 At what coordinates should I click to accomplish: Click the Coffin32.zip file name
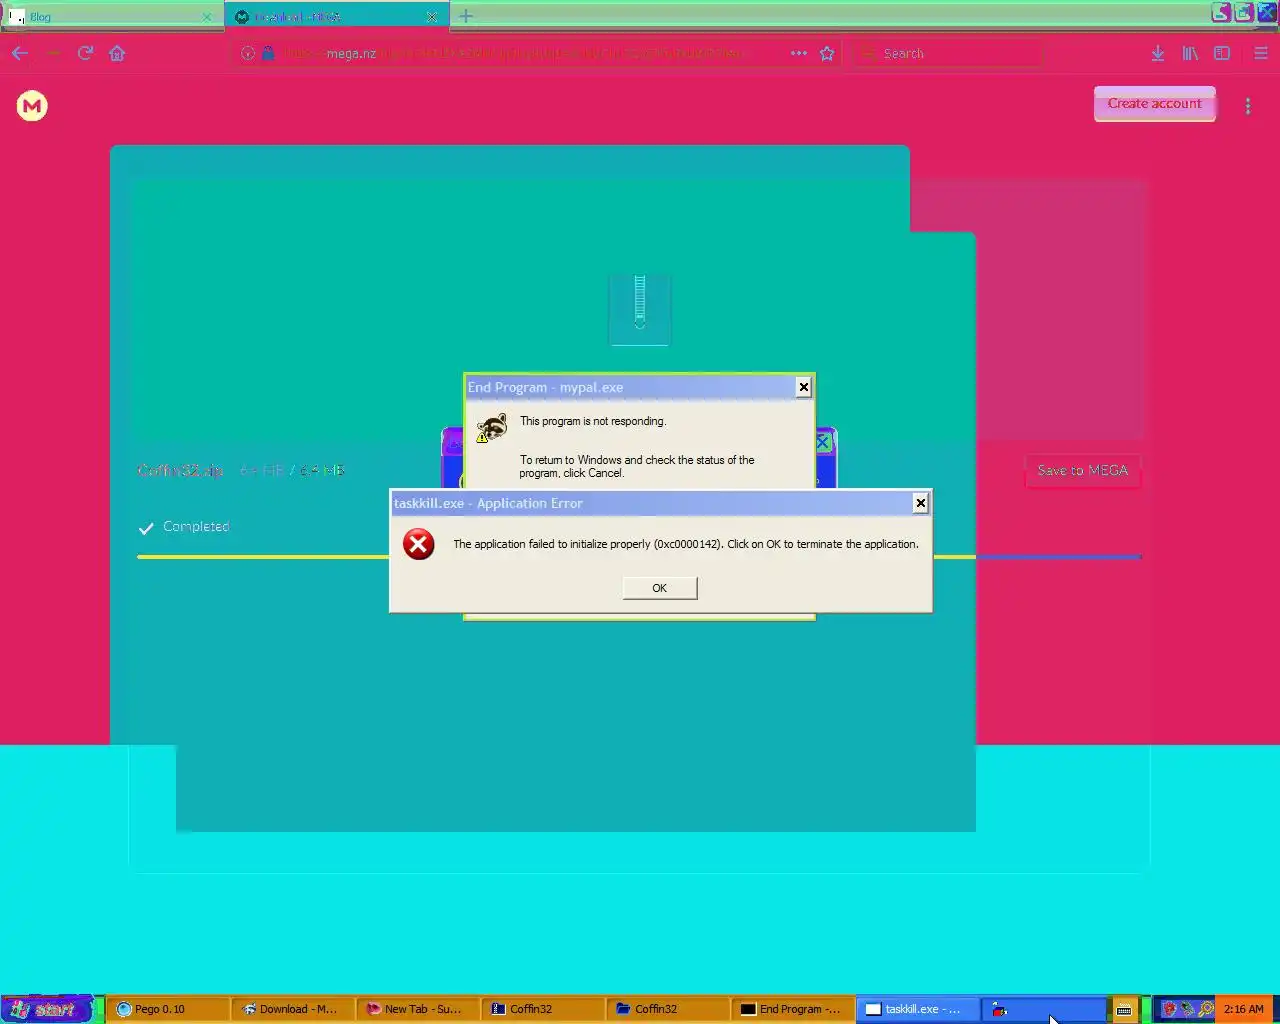tap(180, 470)
